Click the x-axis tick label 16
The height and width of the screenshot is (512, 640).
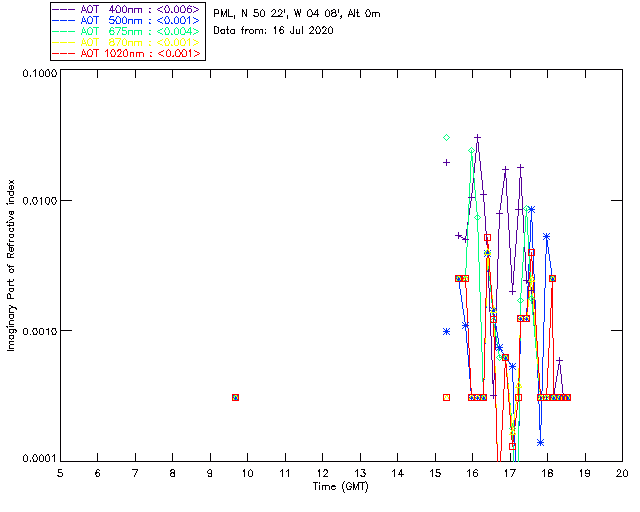(x=473, y=473)
